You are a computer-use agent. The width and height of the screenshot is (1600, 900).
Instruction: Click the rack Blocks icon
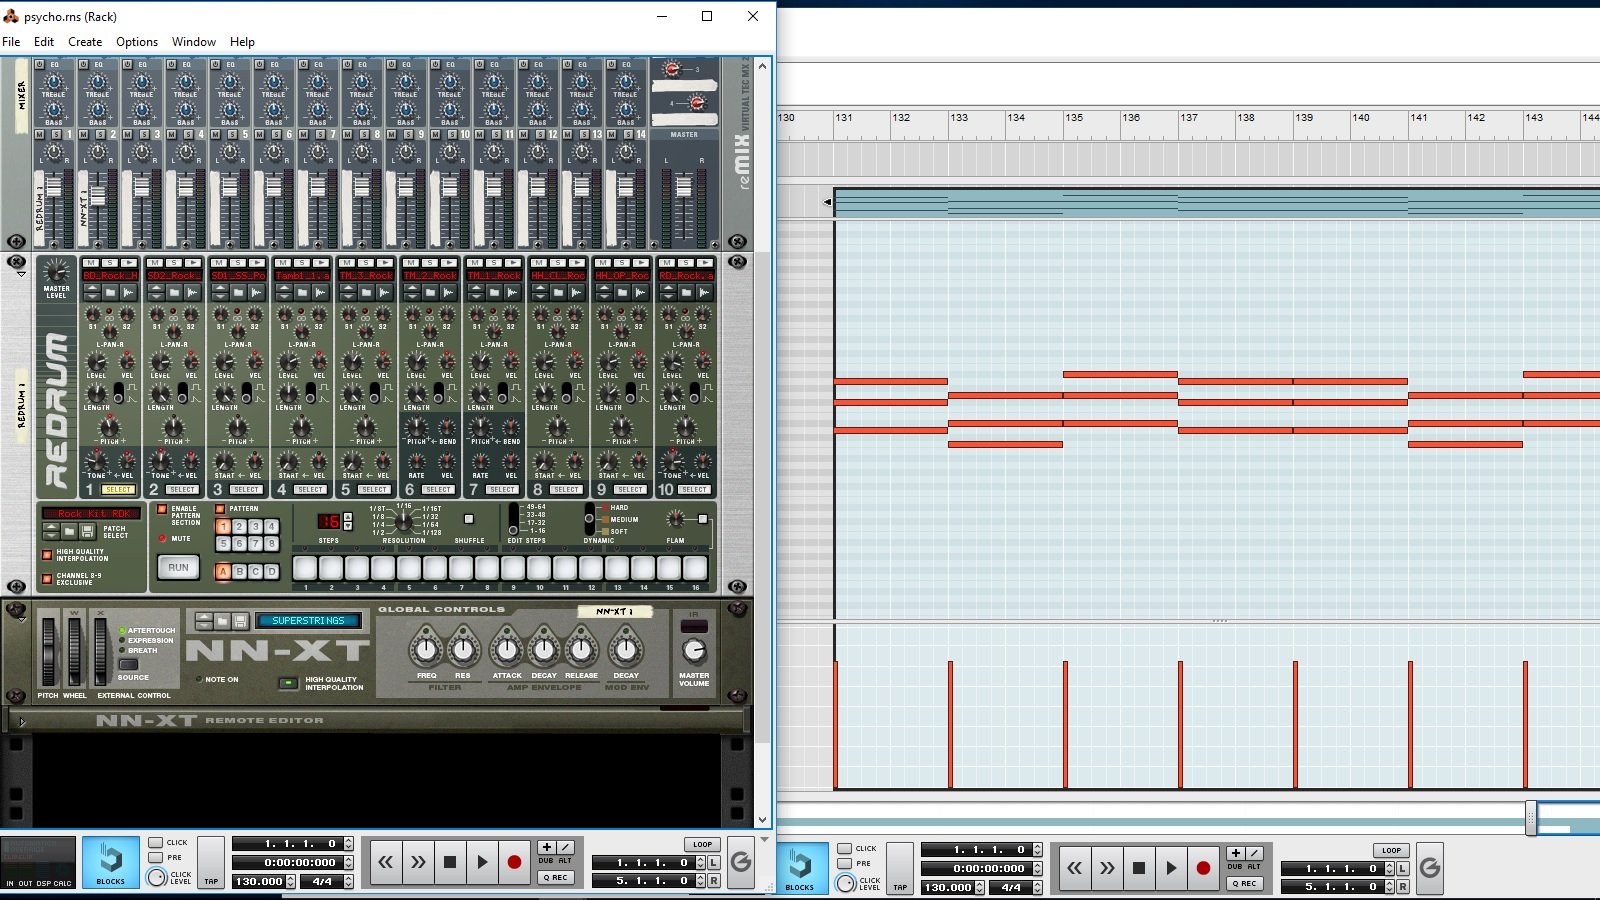point(110,863)
